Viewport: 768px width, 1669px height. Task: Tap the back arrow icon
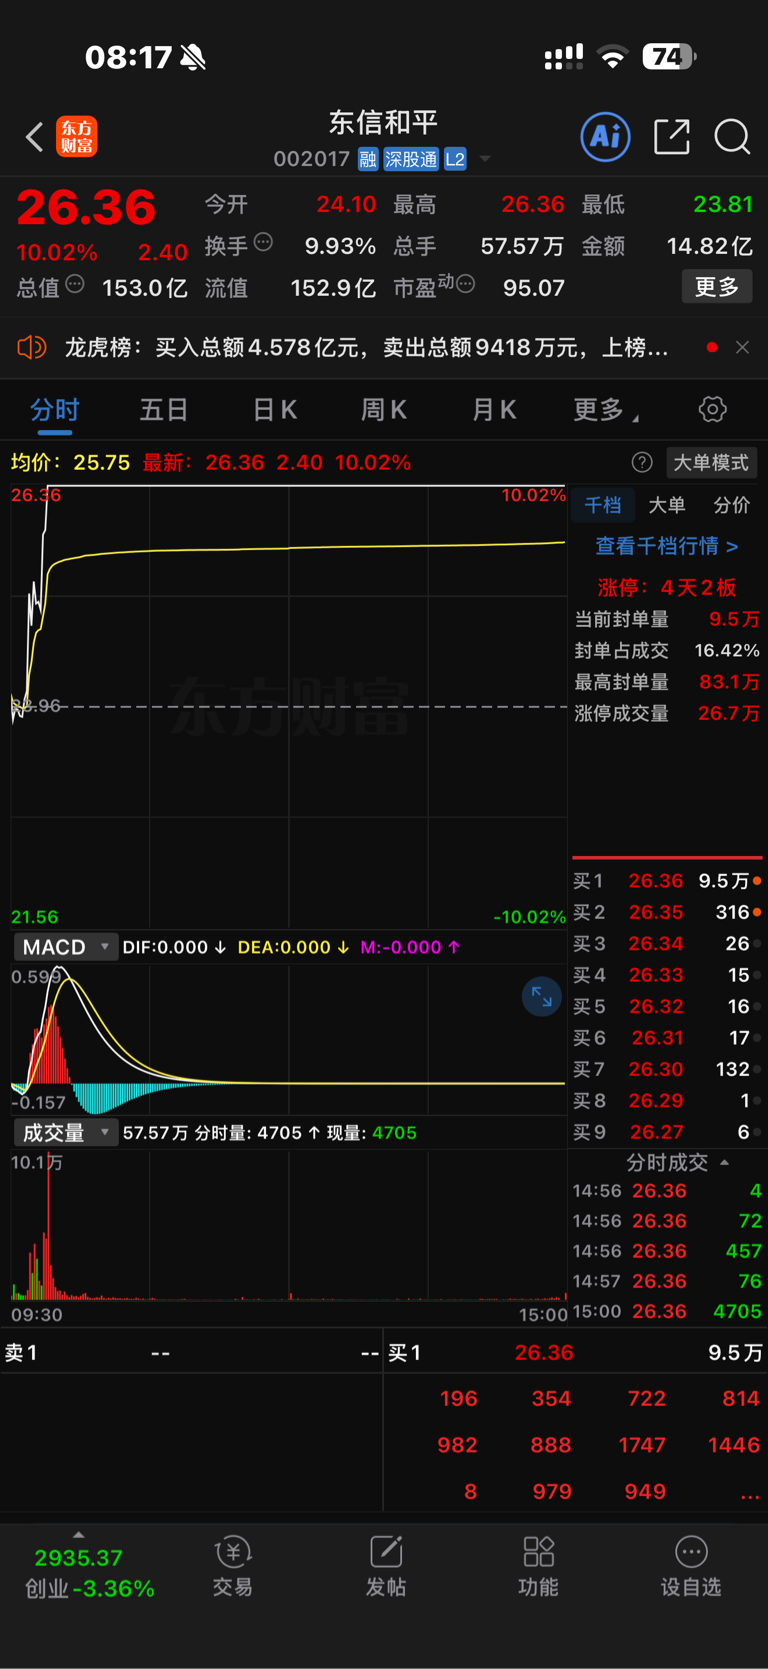click(34, 137)
